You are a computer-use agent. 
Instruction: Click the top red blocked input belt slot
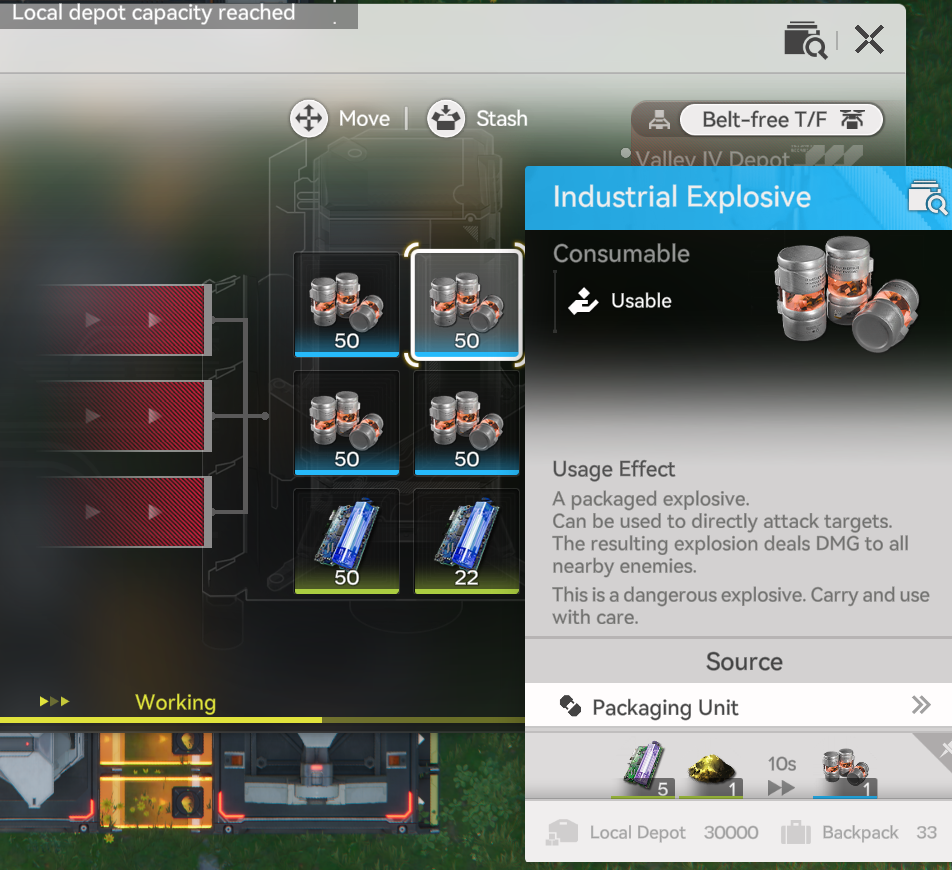coord(124,320)
